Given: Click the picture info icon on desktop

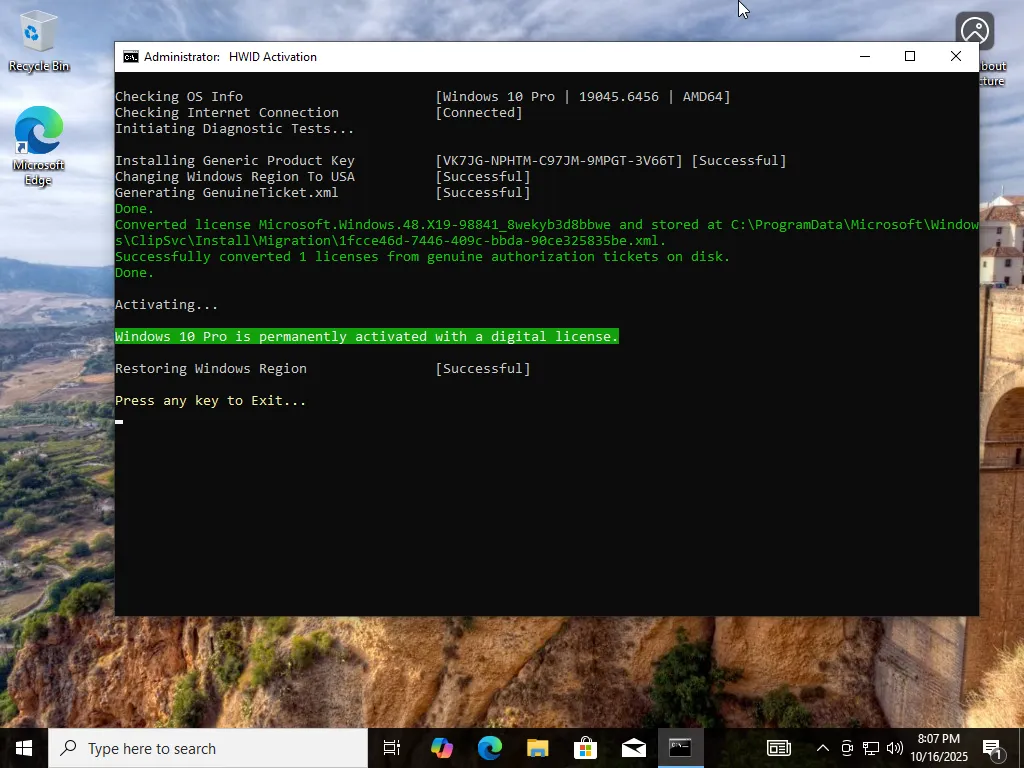Looking at the screenshot, I should pyautogui.click(x=974, y=31).
